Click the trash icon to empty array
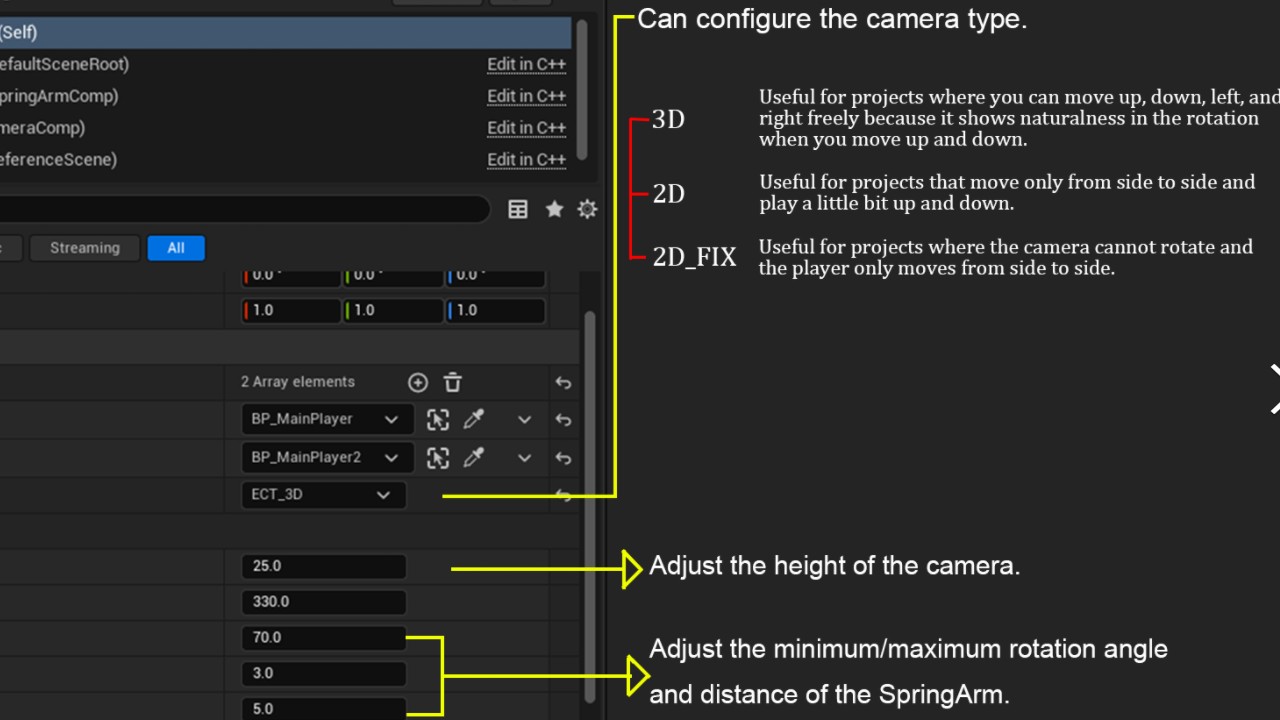 (x=453, y=383)
